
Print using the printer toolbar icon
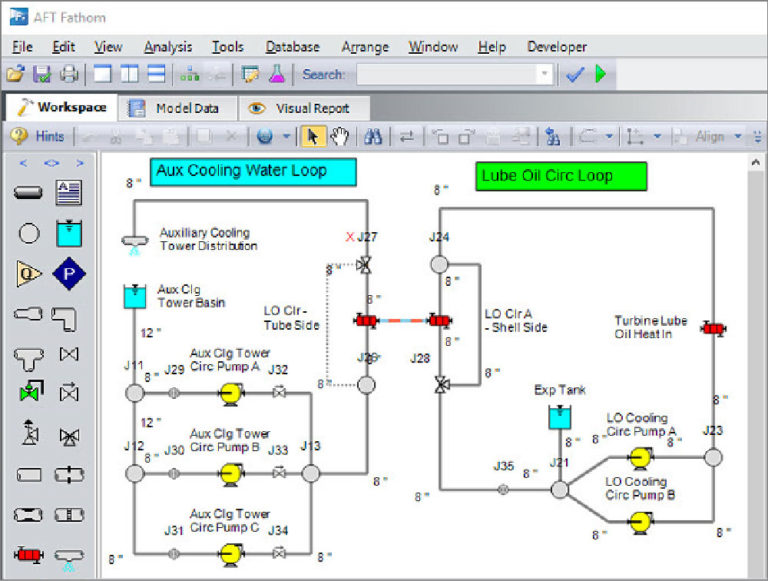point(69,74)
